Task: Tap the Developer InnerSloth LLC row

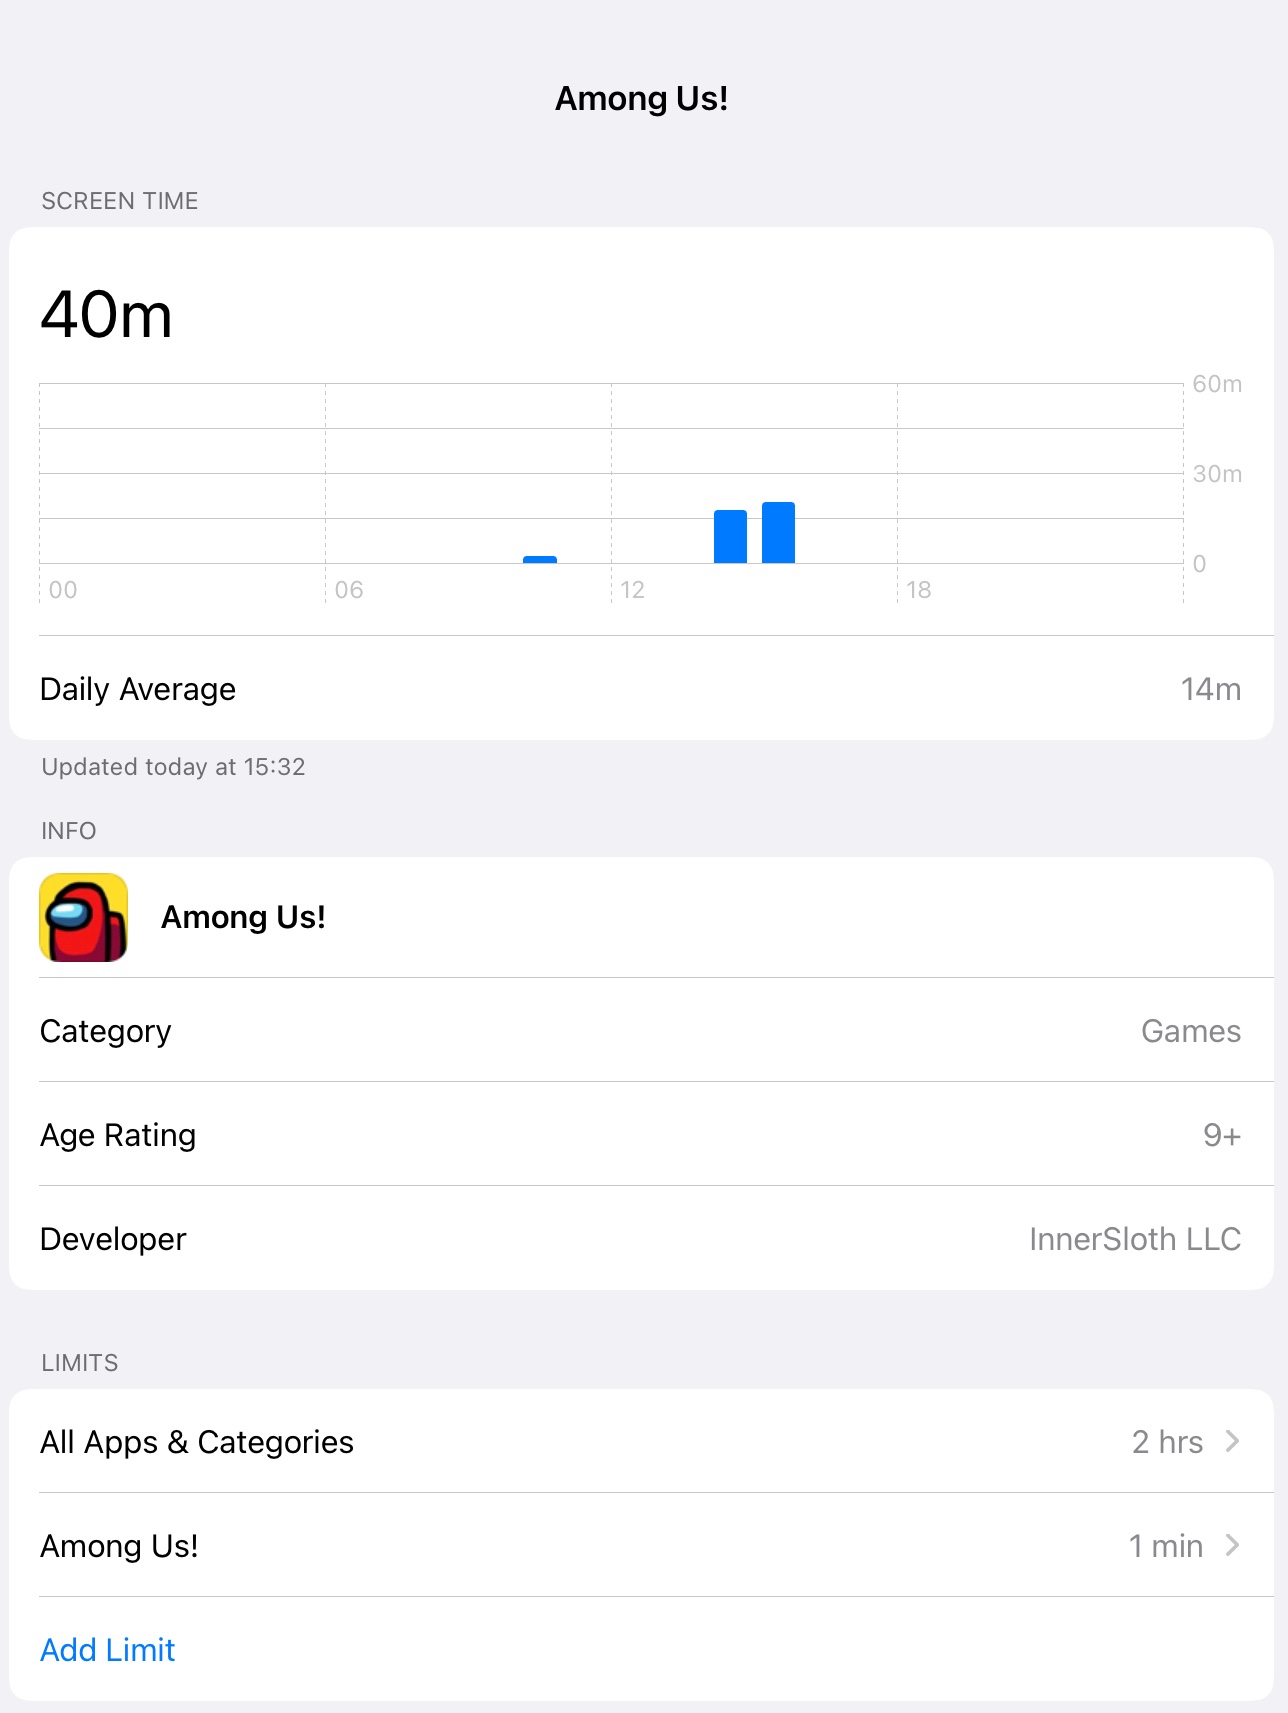Action: [641, 1238]
